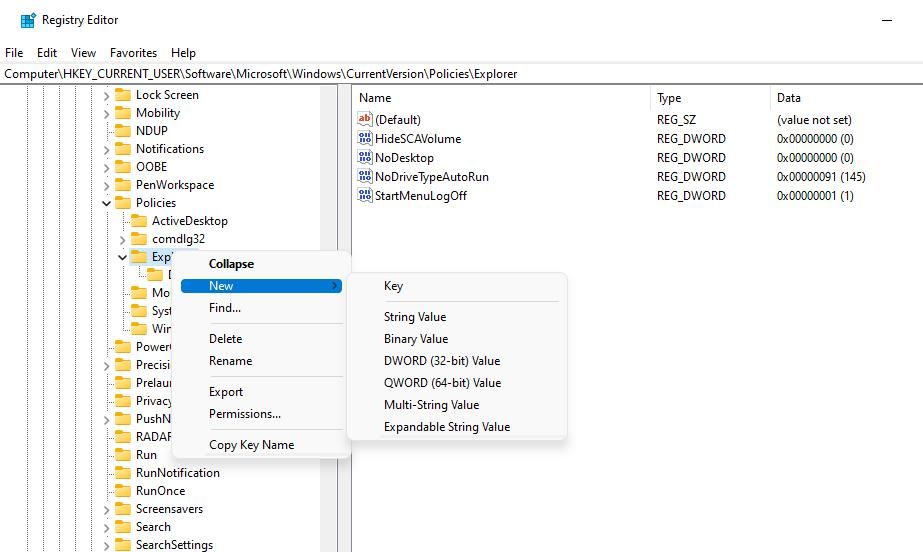Expand the Notifications key

tap(107, 149)
